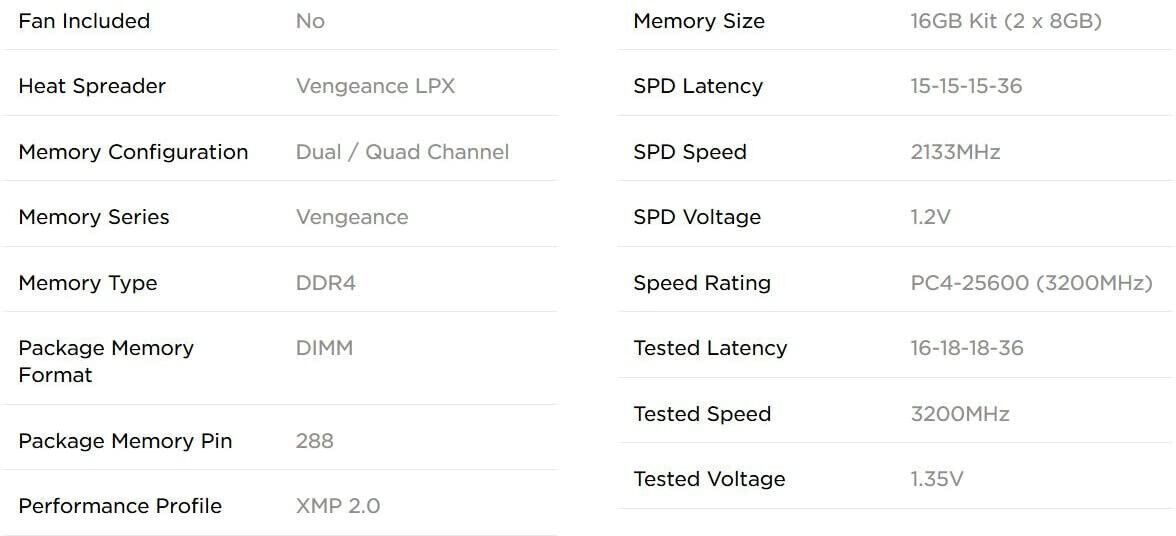
Task: Click the Fan Included label
Action: point(84,21)
